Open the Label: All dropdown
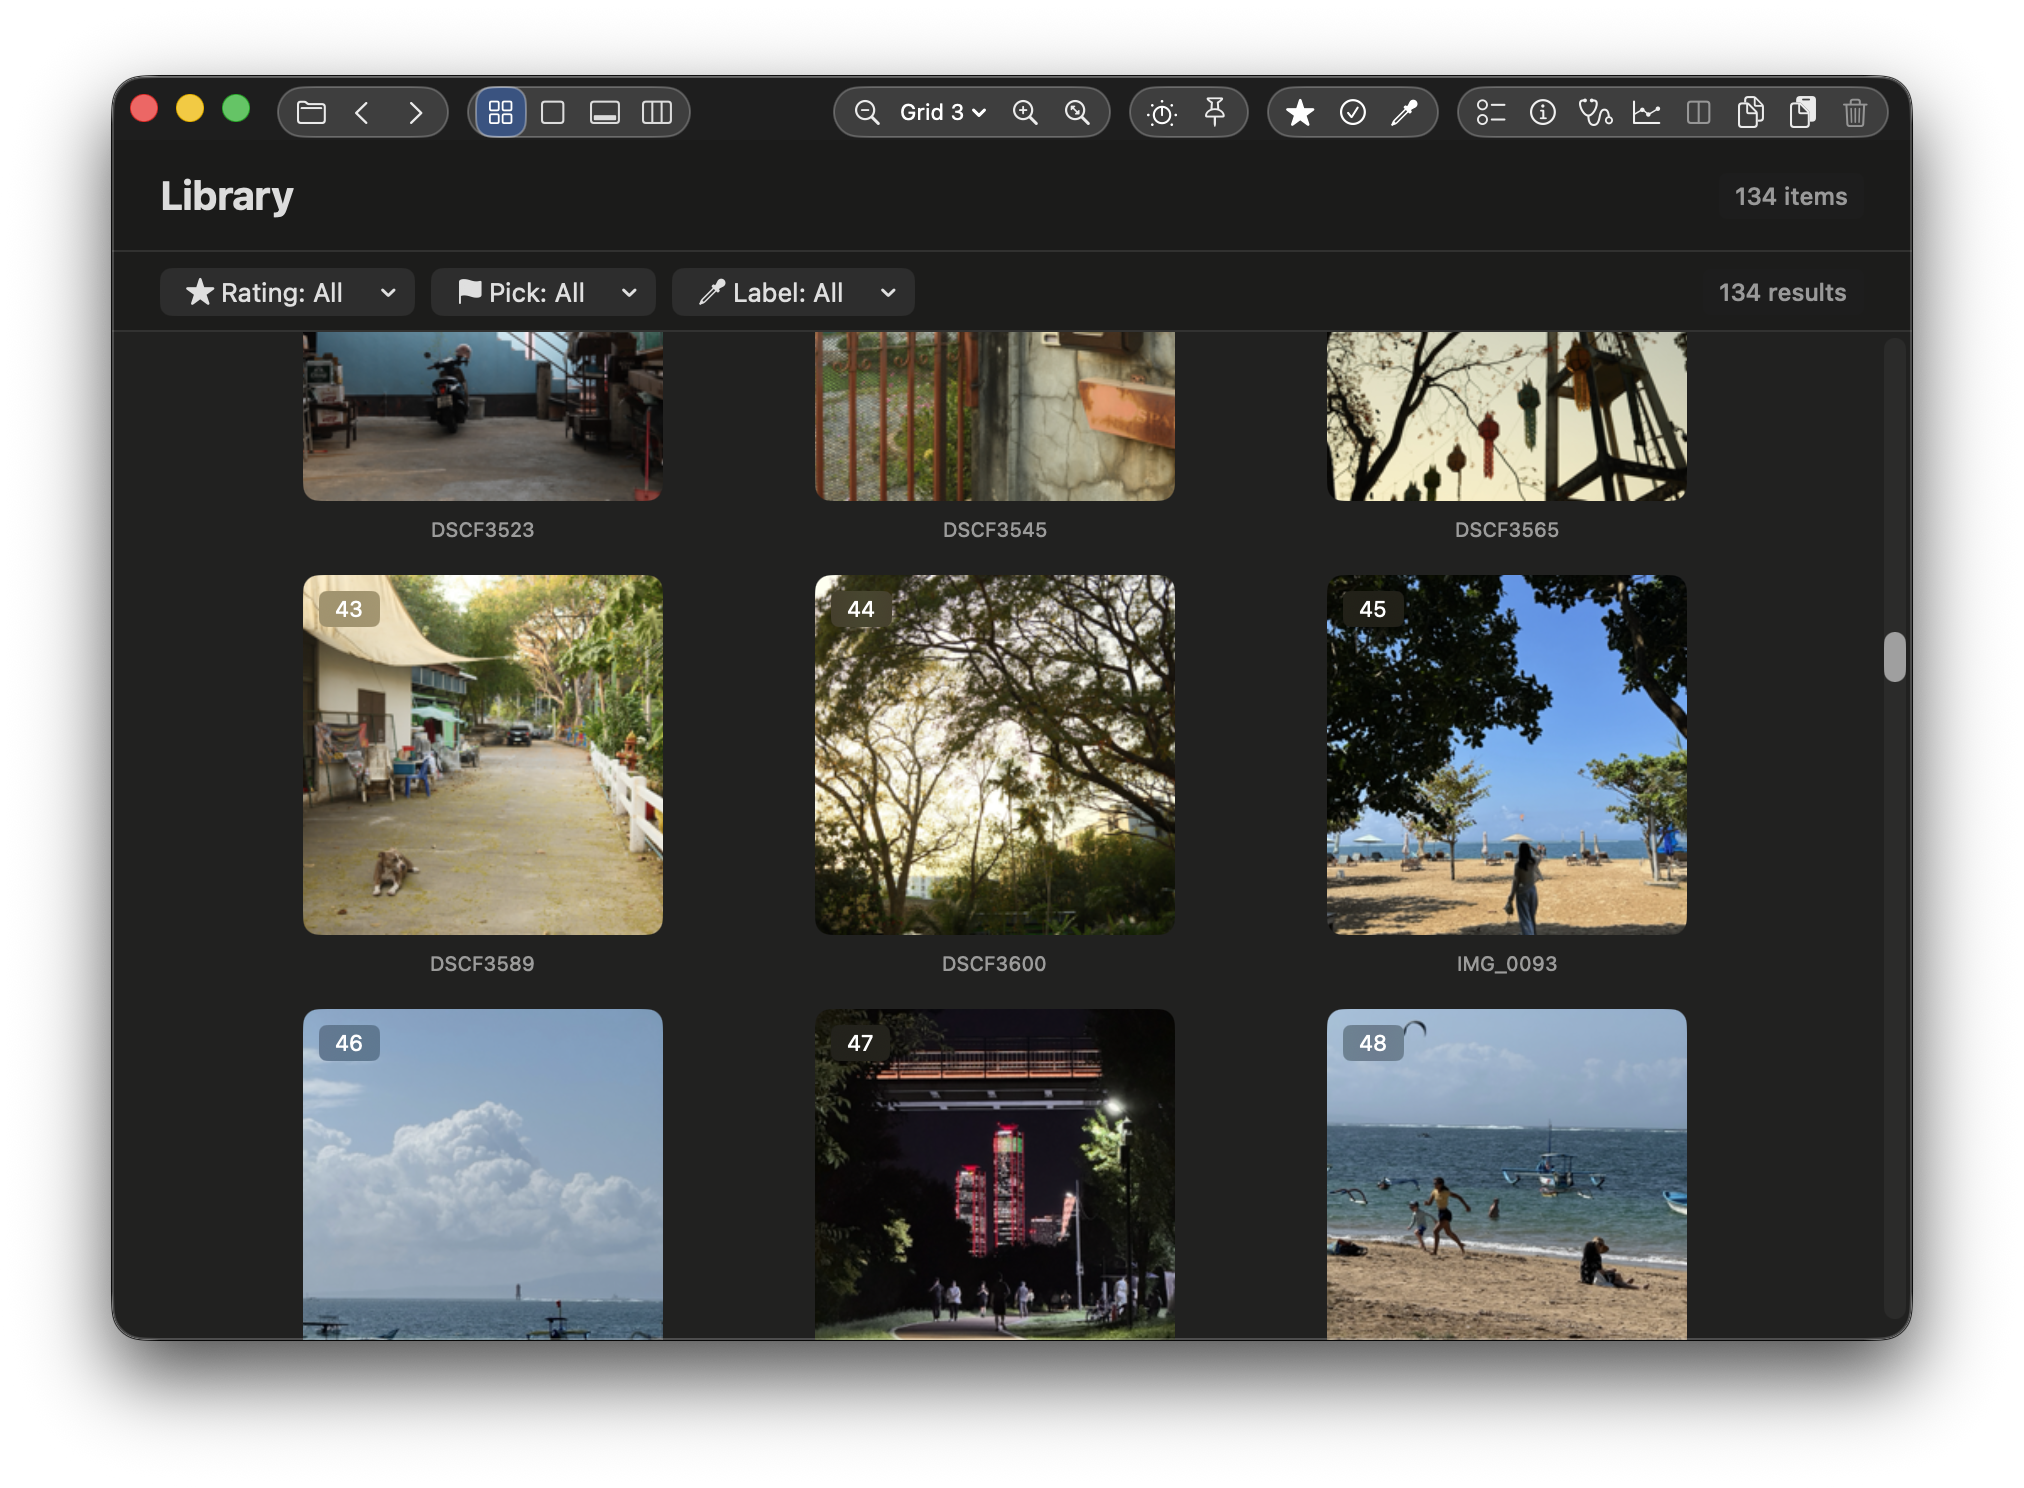 793,292
